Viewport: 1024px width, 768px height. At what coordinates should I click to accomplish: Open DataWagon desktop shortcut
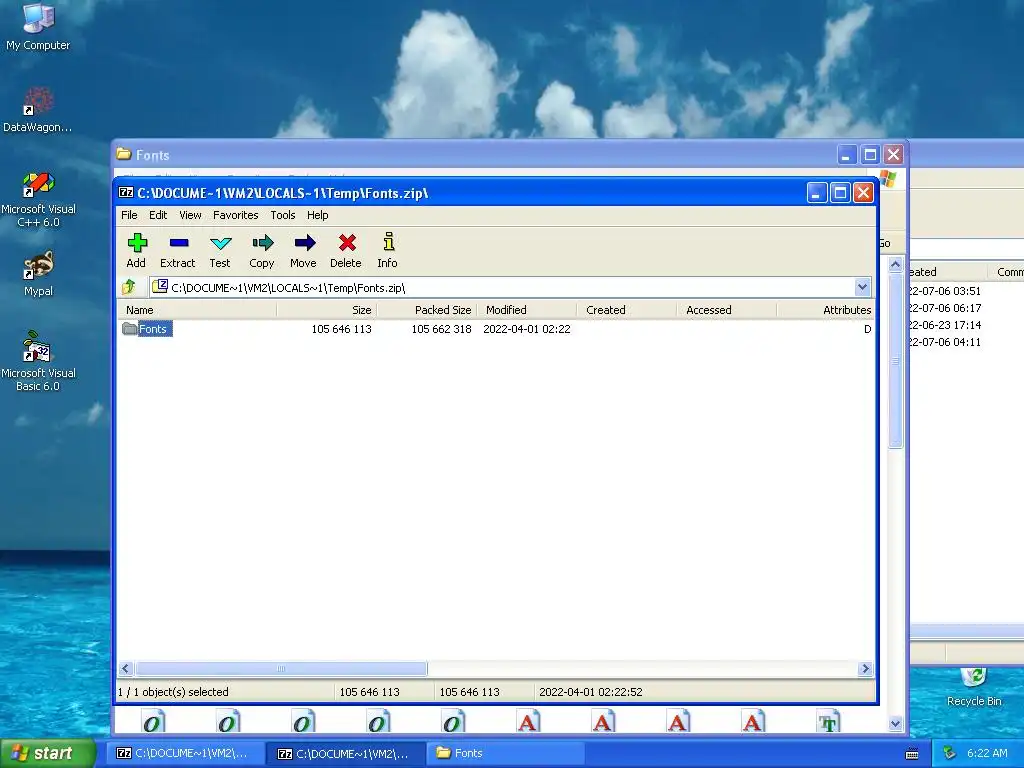38,110
